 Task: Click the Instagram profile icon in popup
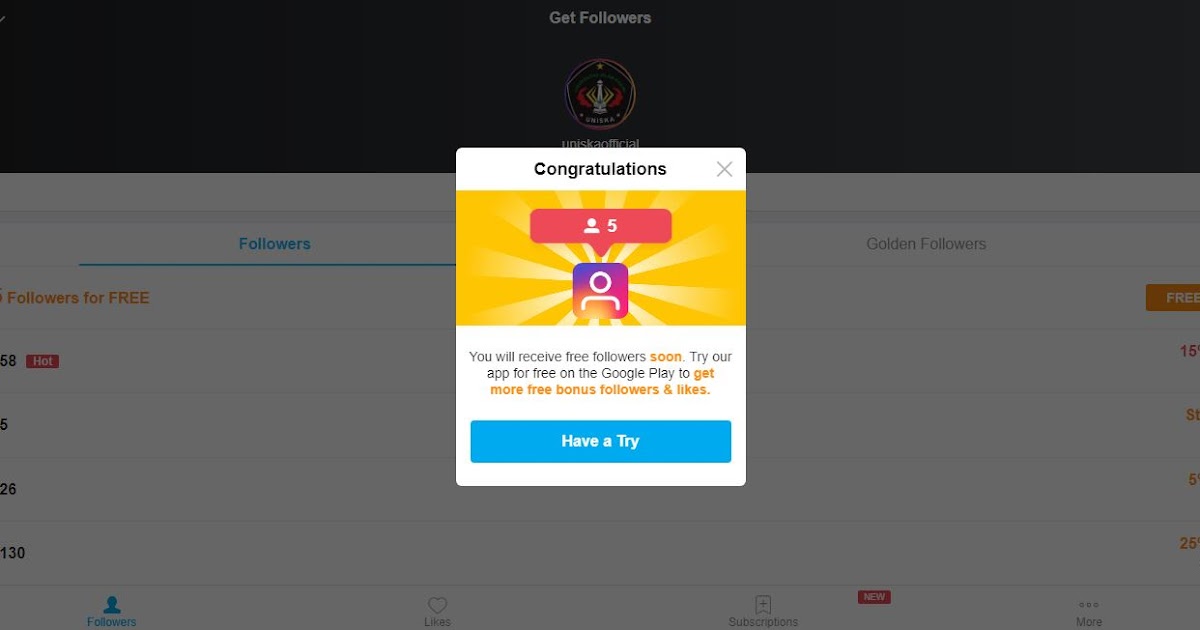[x=600, y=291]
